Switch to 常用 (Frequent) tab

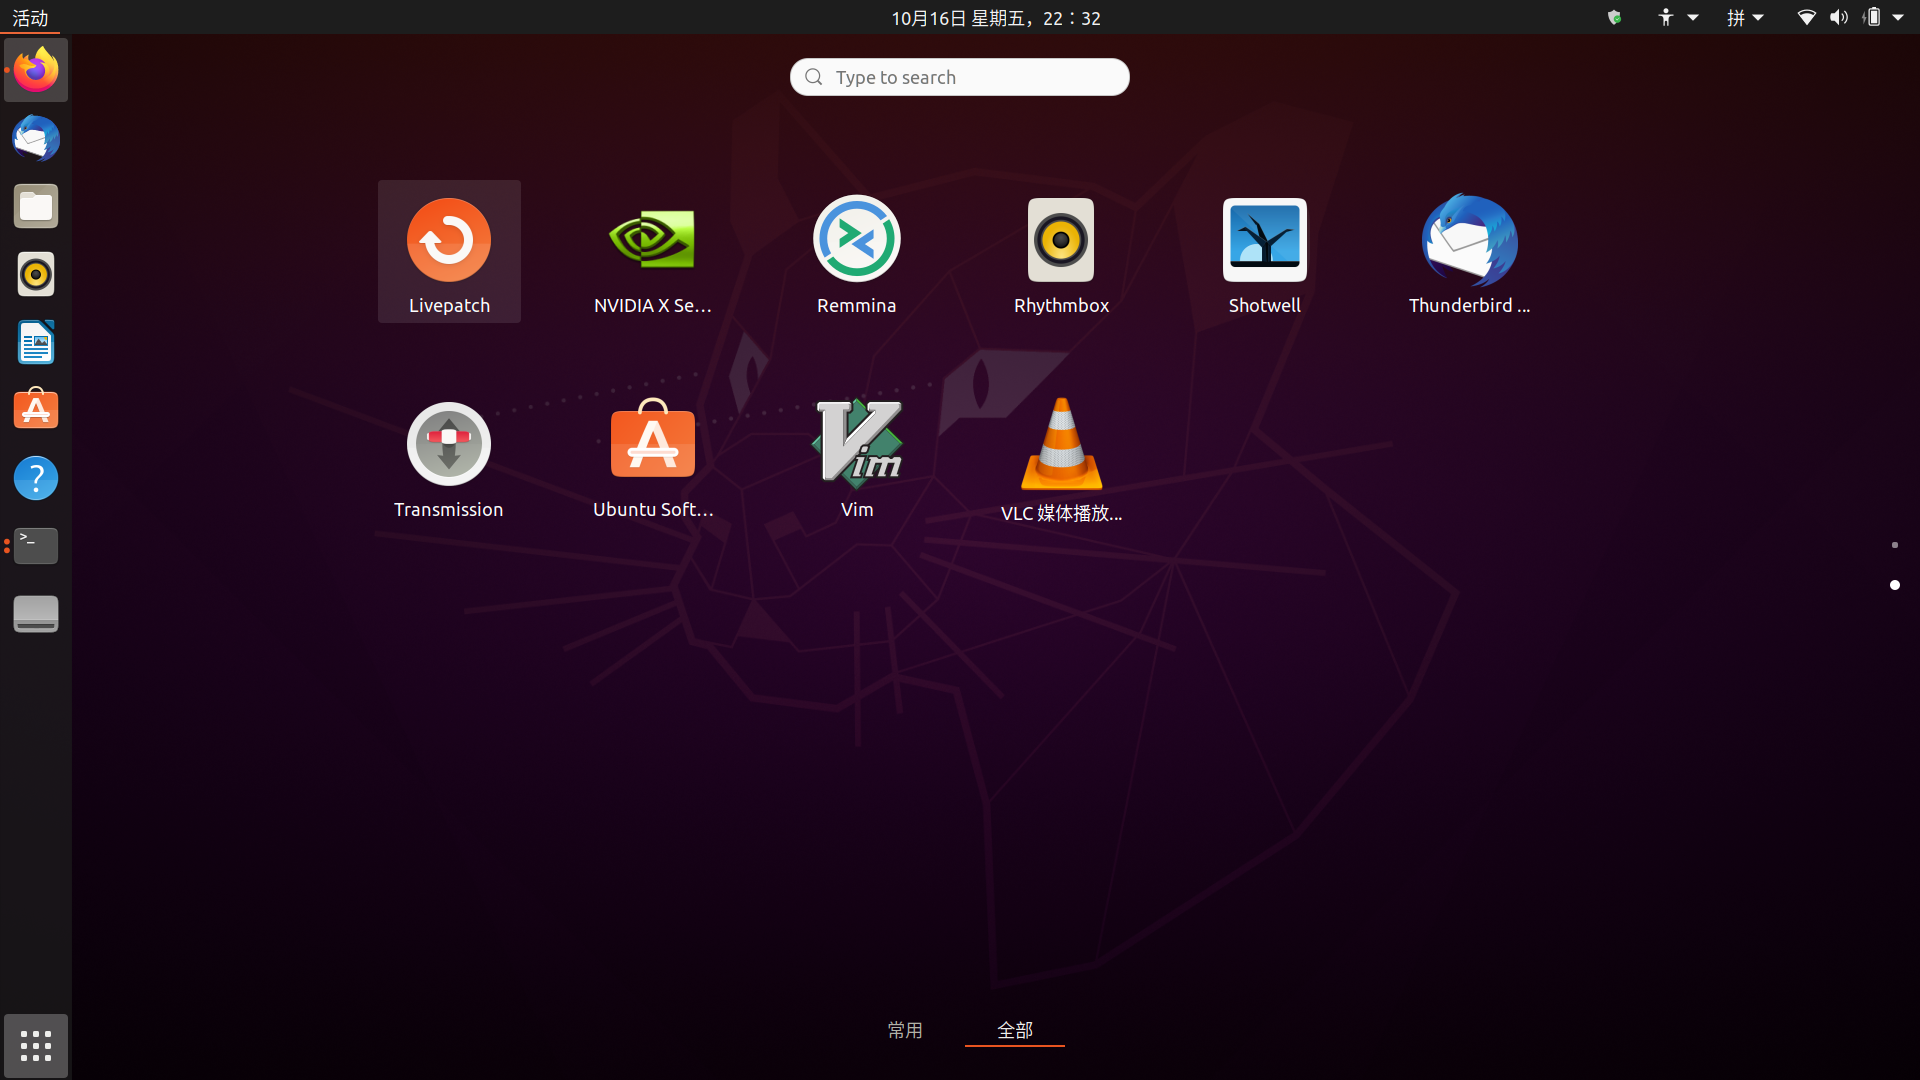(x=905, y=1029)
